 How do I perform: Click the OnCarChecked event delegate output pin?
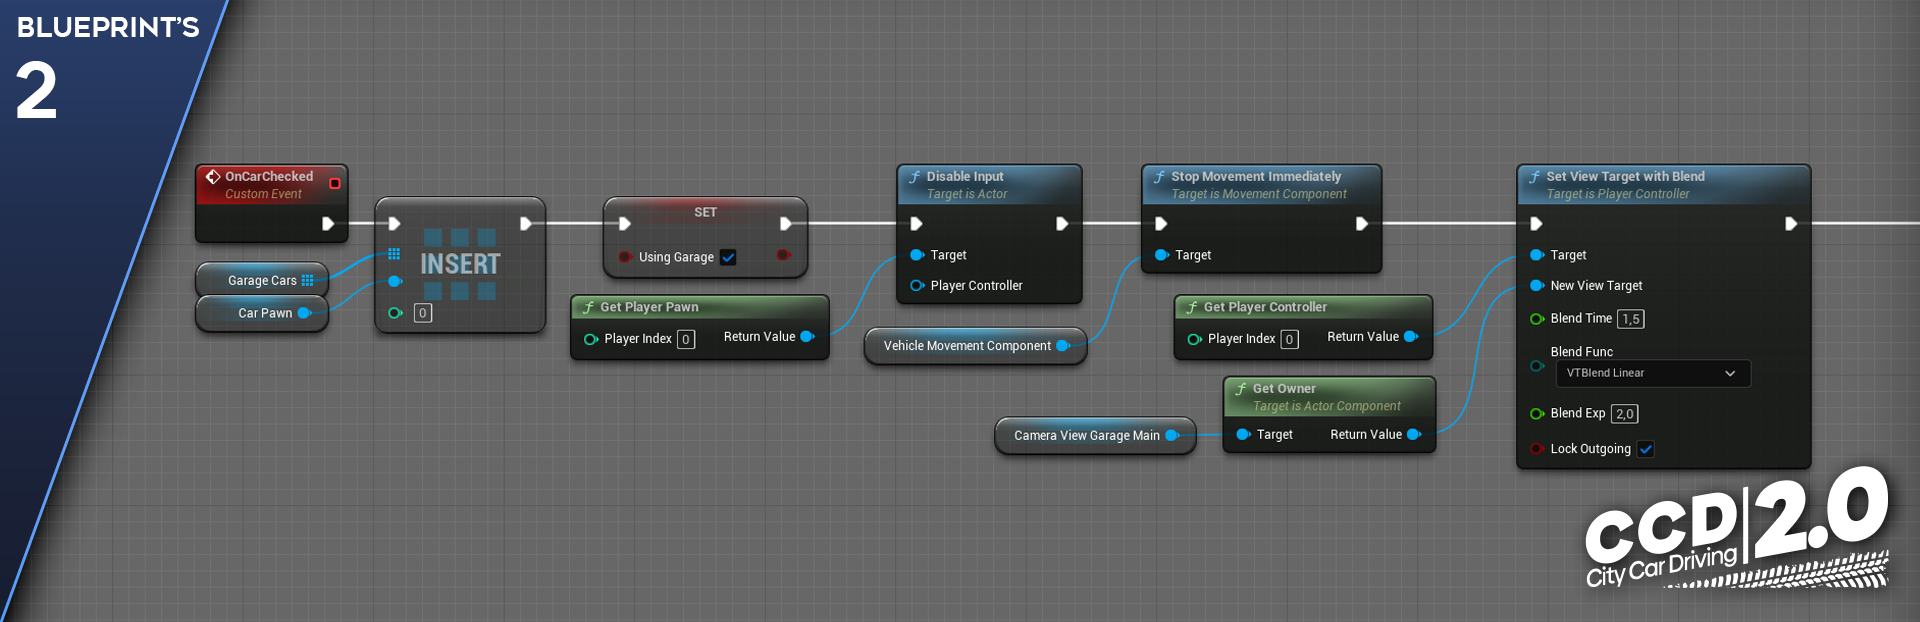(x=335, y=183)
